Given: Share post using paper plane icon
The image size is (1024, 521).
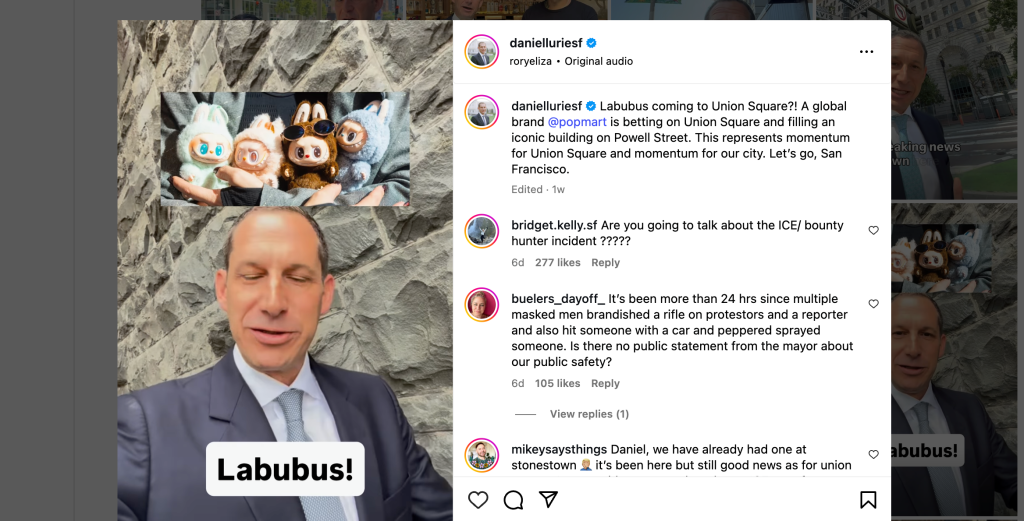Looking at the screenshot, I should coord(549,499).
